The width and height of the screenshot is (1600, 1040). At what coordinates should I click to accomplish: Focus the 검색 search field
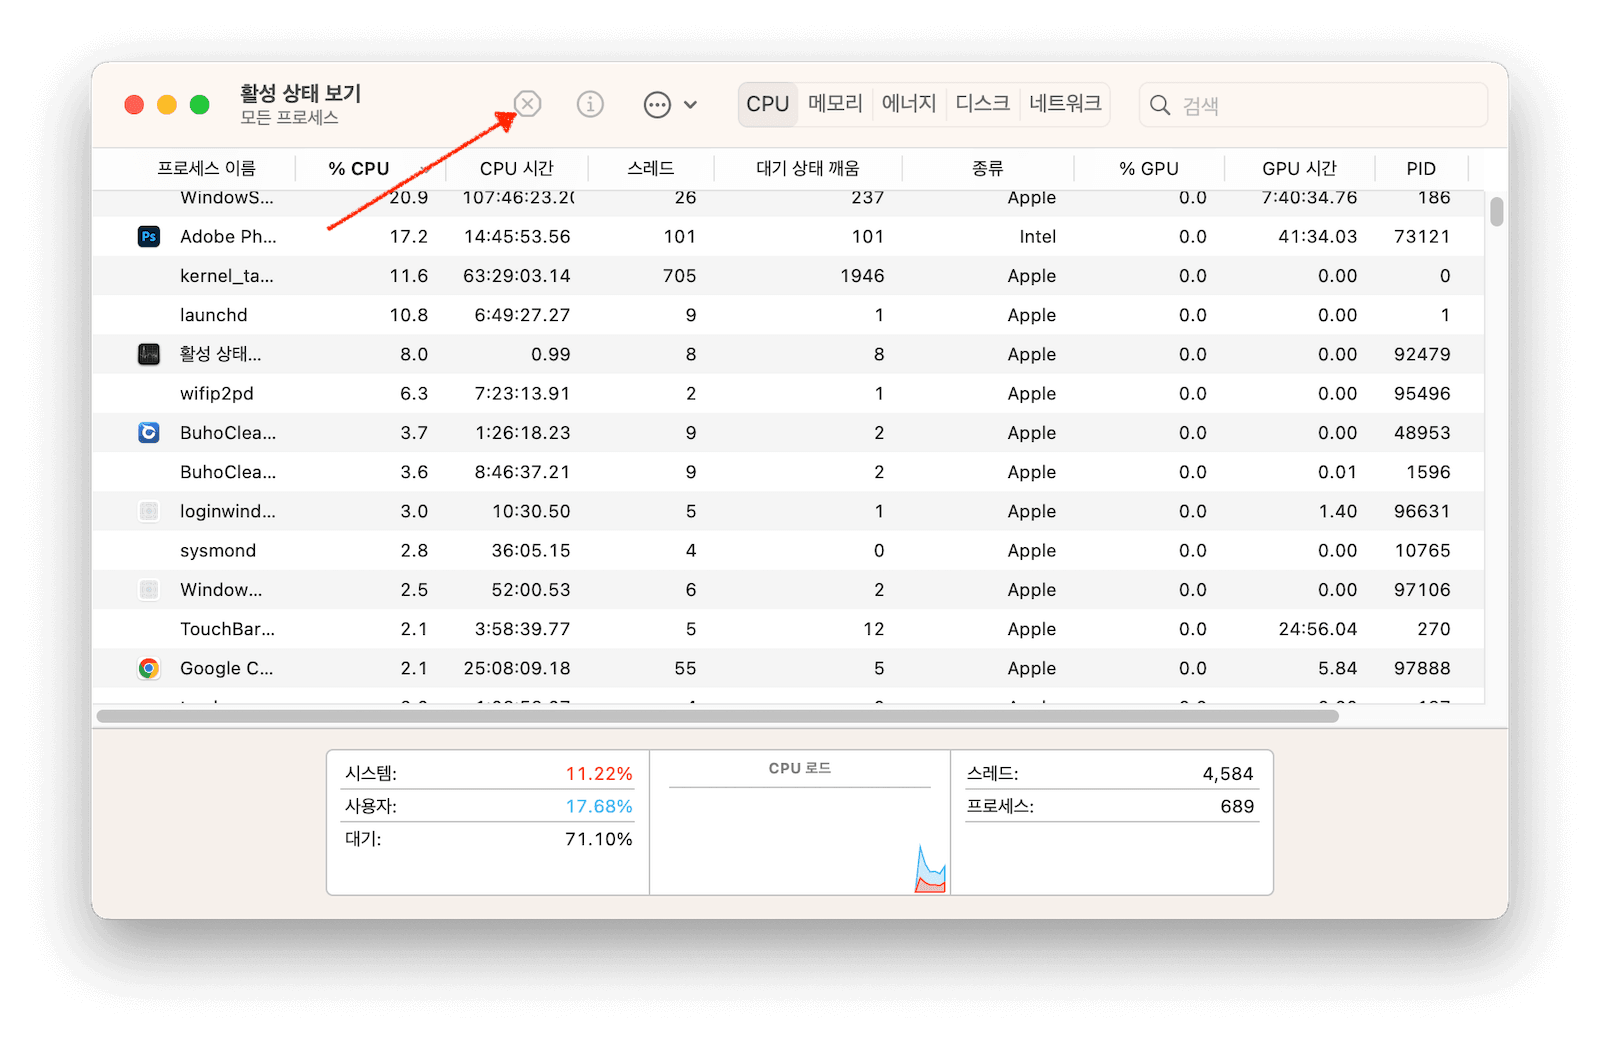pyautogui.click(x=1313, y=105)
